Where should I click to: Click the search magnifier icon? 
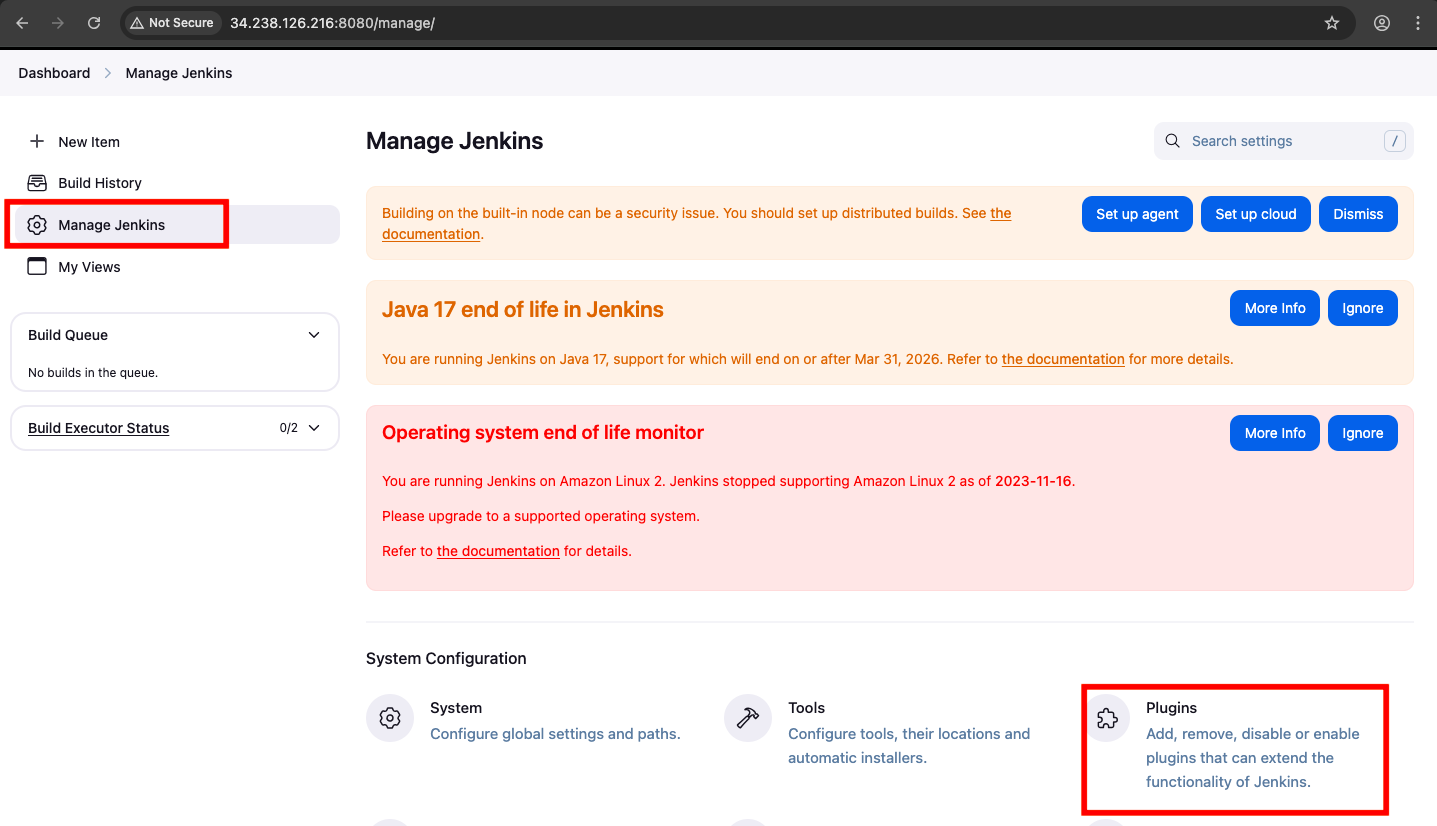pos(1173,141)
